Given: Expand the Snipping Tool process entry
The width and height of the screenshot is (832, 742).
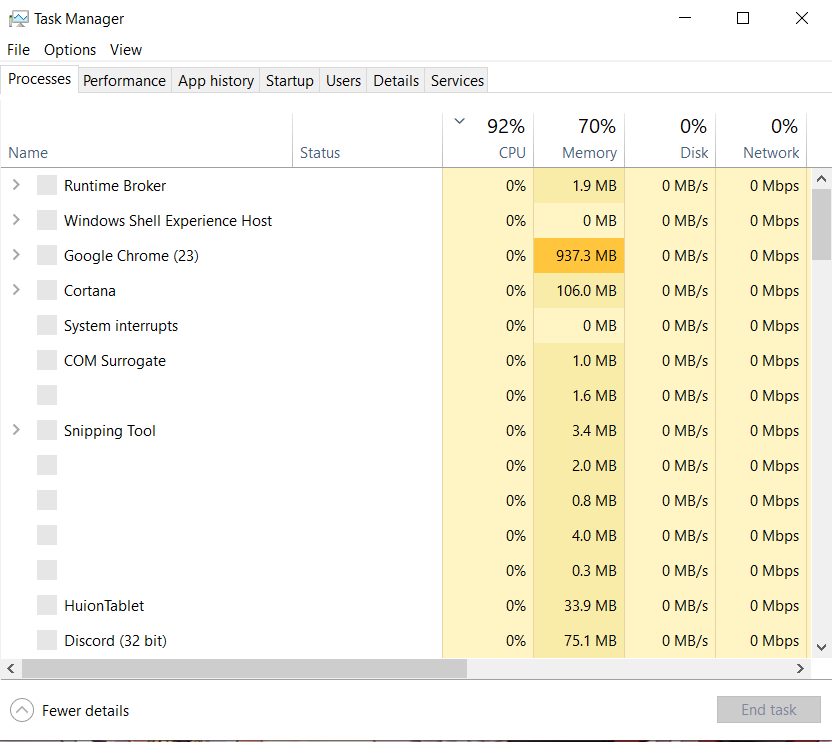Looking at the screenshot, I should pyautogui.click(x=16, y=431).
